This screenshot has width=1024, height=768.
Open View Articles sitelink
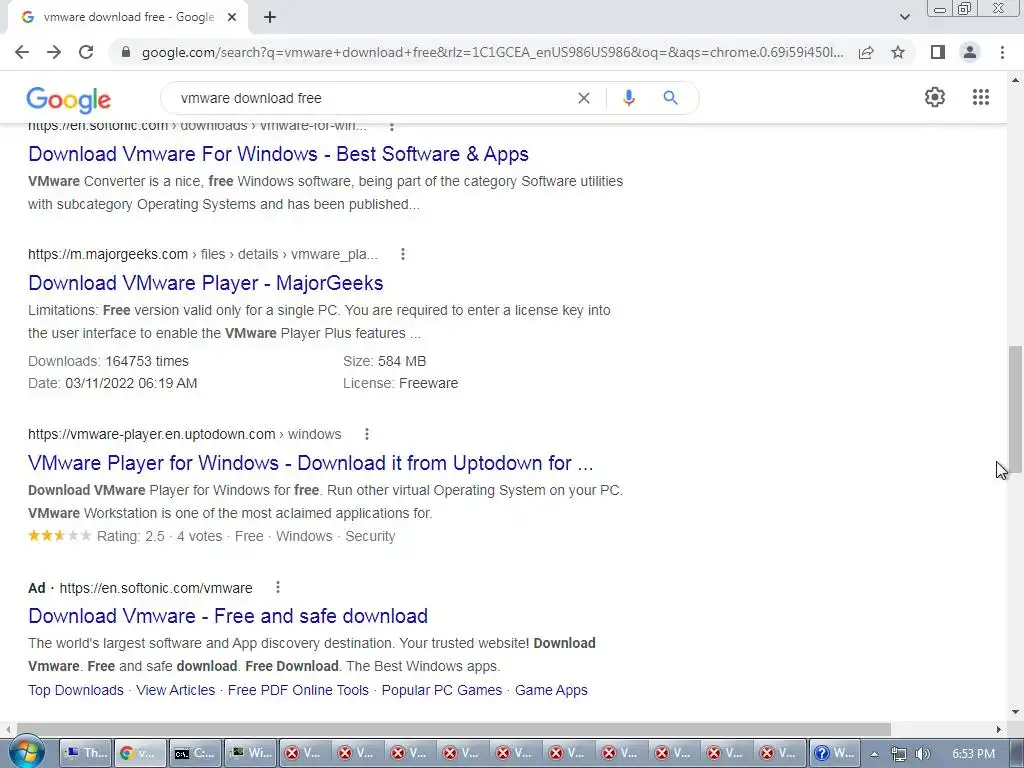pos(176,690)
